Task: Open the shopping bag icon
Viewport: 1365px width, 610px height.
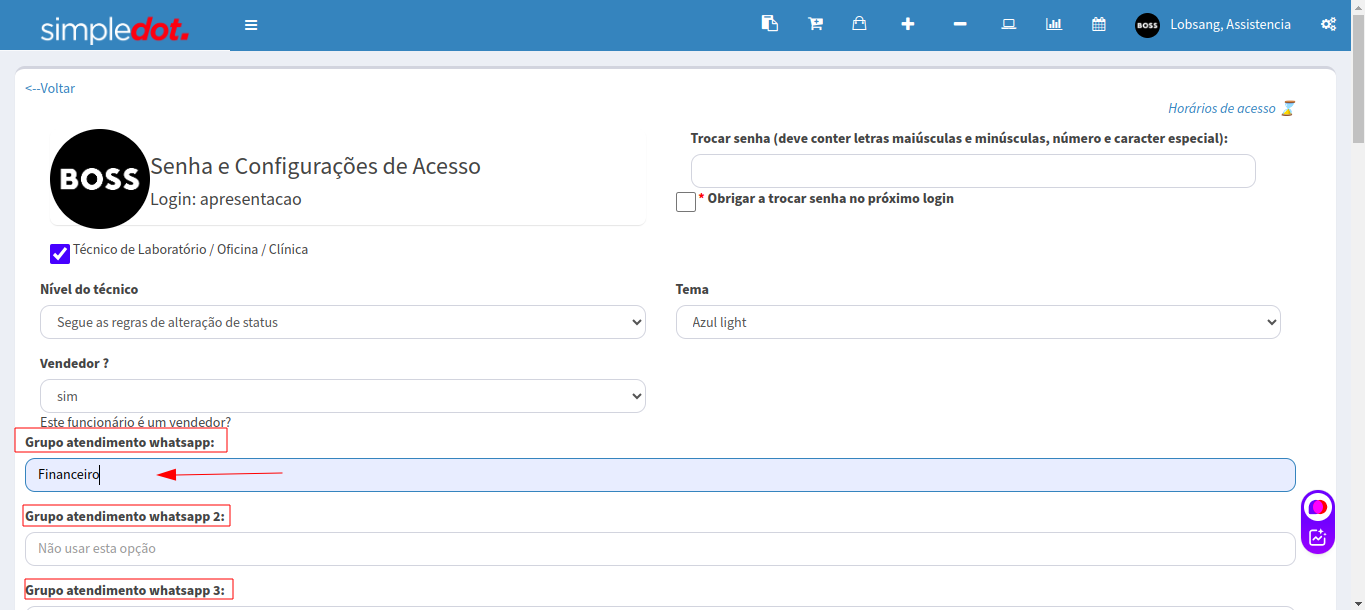Action: click(x=859, y=24)
